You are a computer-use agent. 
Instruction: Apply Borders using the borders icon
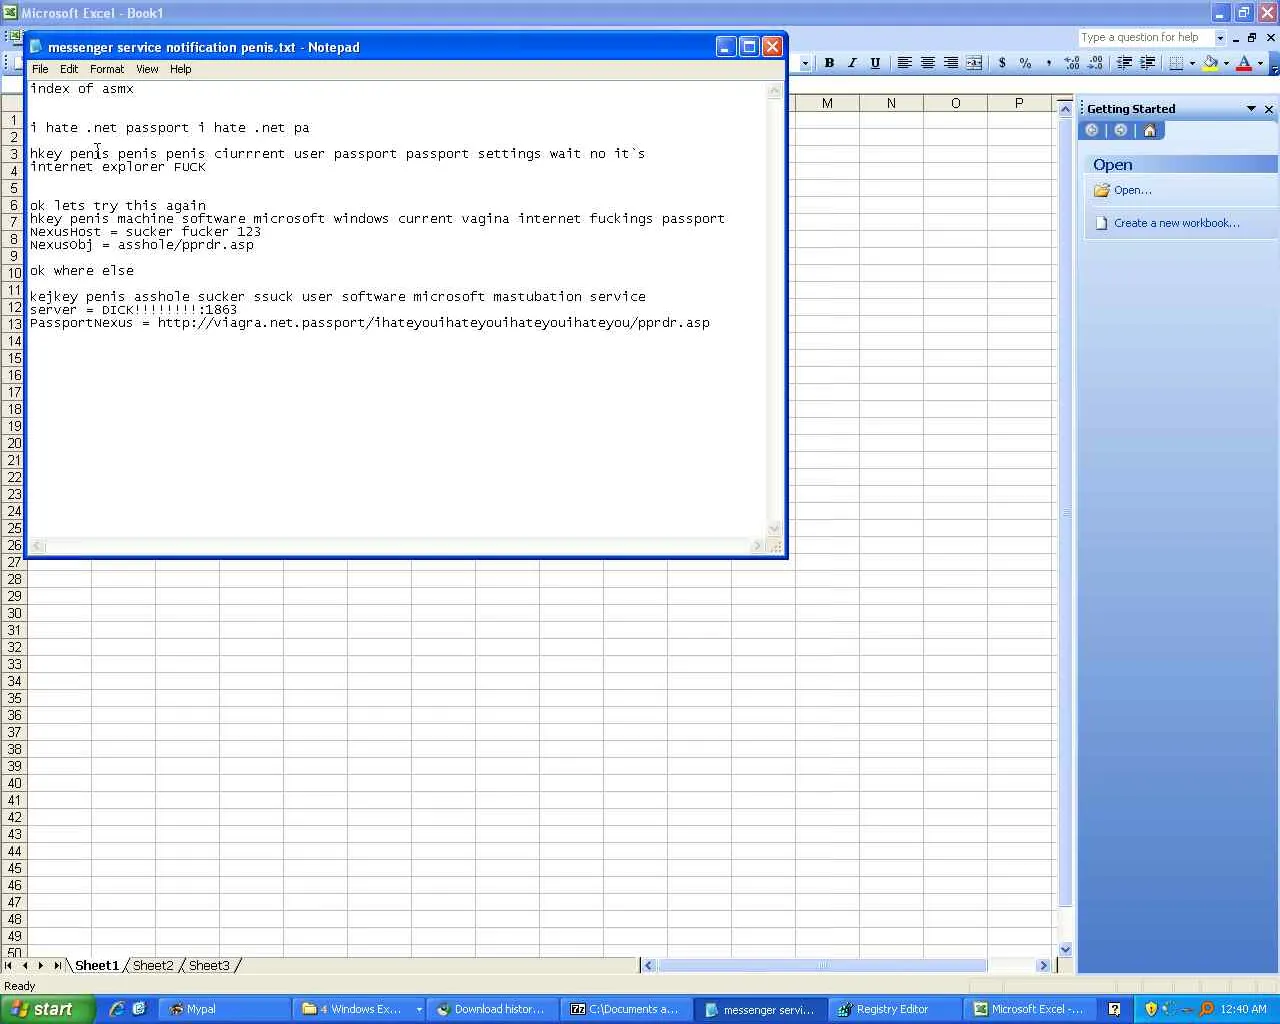pyautogui.click(x=1176, y=63)
